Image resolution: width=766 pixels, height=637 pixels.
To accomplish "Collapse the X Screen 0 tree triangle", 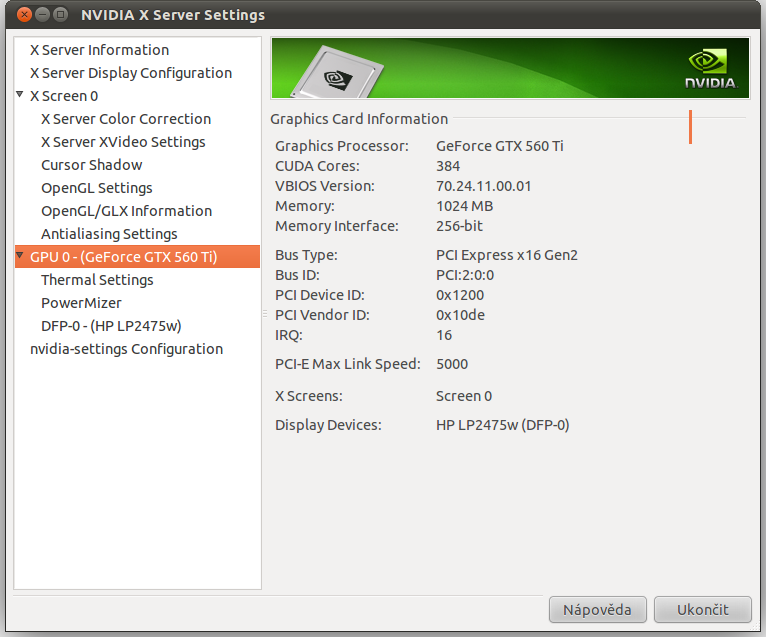I will point(20,95).
